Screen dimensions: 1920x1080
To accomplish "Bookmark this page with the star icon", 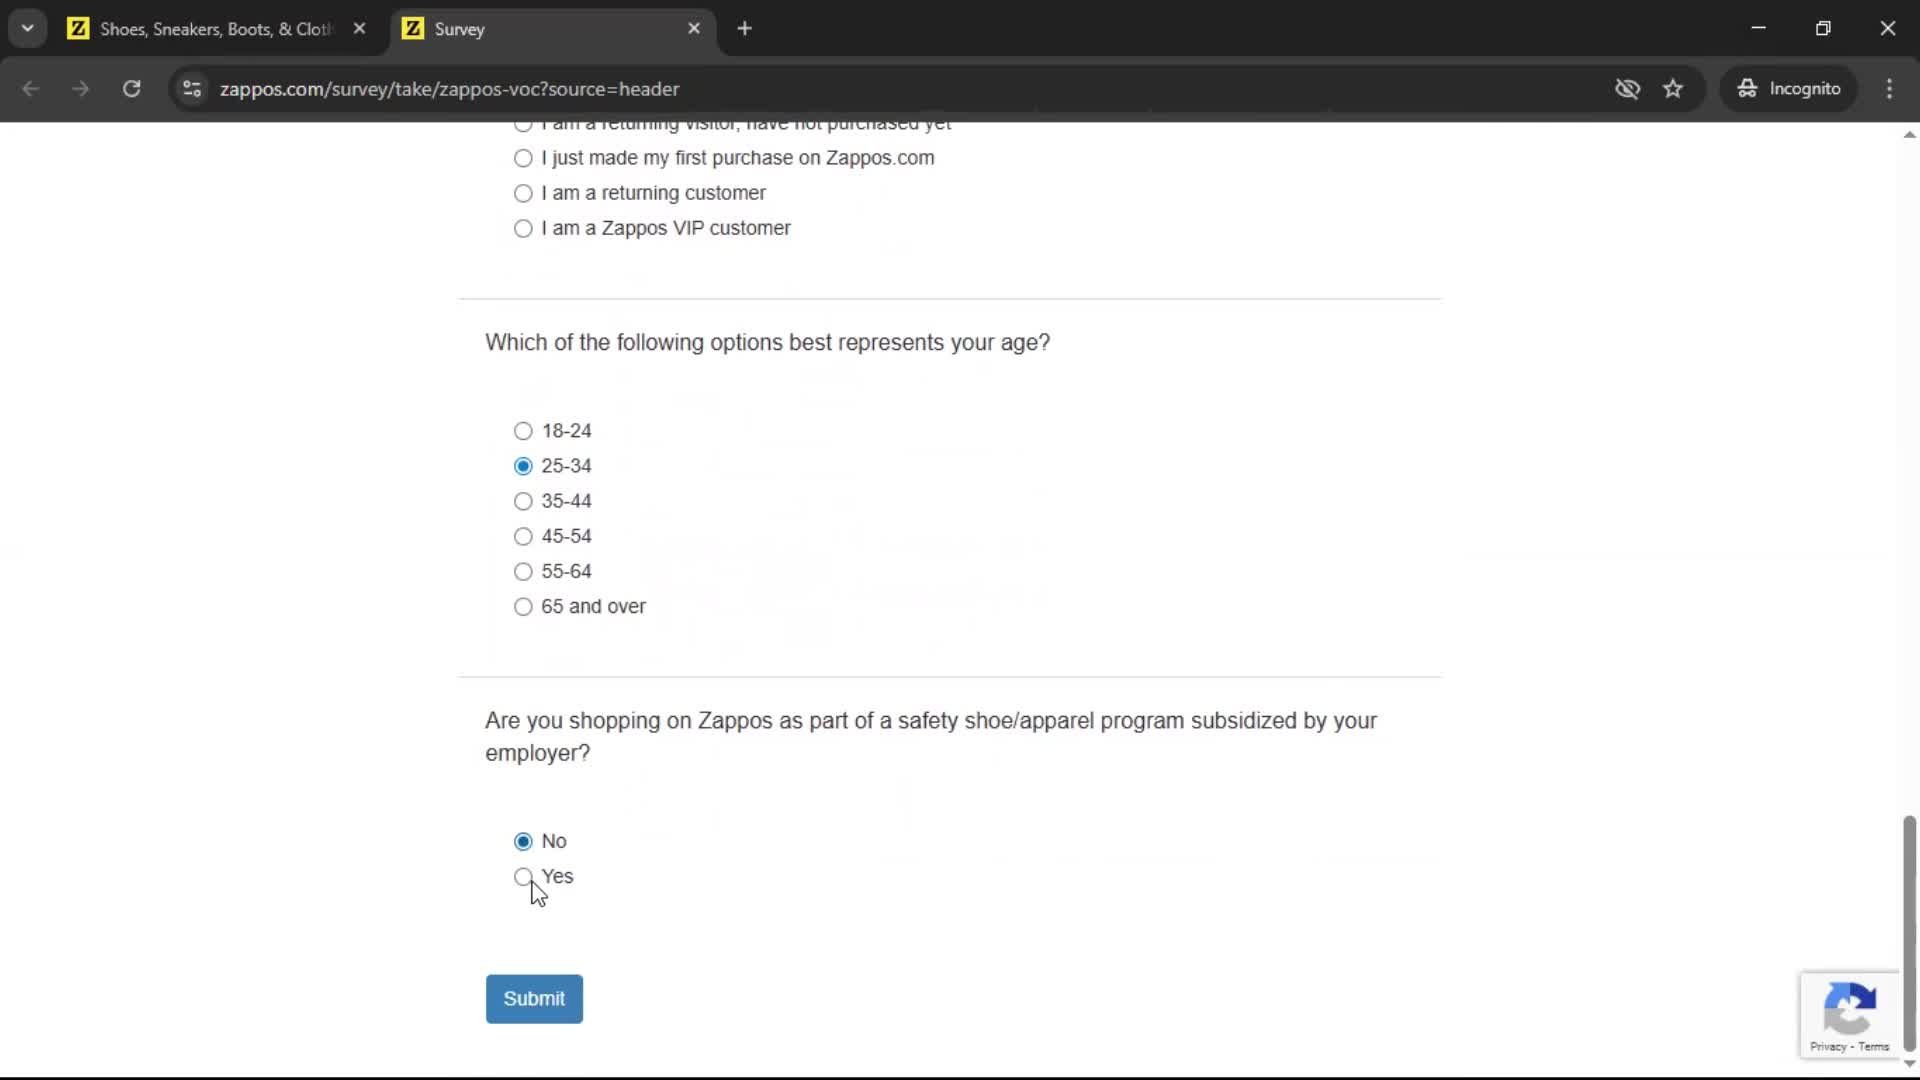I will pyautogui.click(x=1673, y=89).
